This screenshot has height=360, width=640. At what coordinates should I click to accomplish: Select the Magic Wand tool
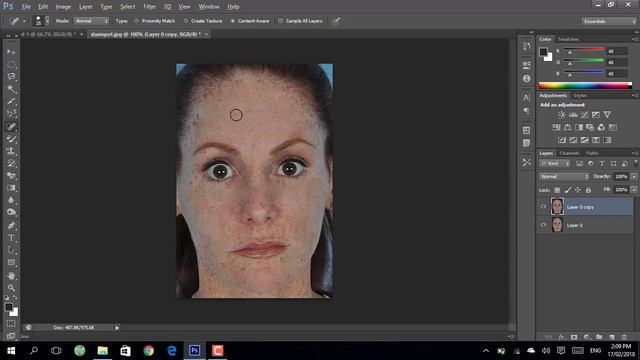tap(11, 89)
